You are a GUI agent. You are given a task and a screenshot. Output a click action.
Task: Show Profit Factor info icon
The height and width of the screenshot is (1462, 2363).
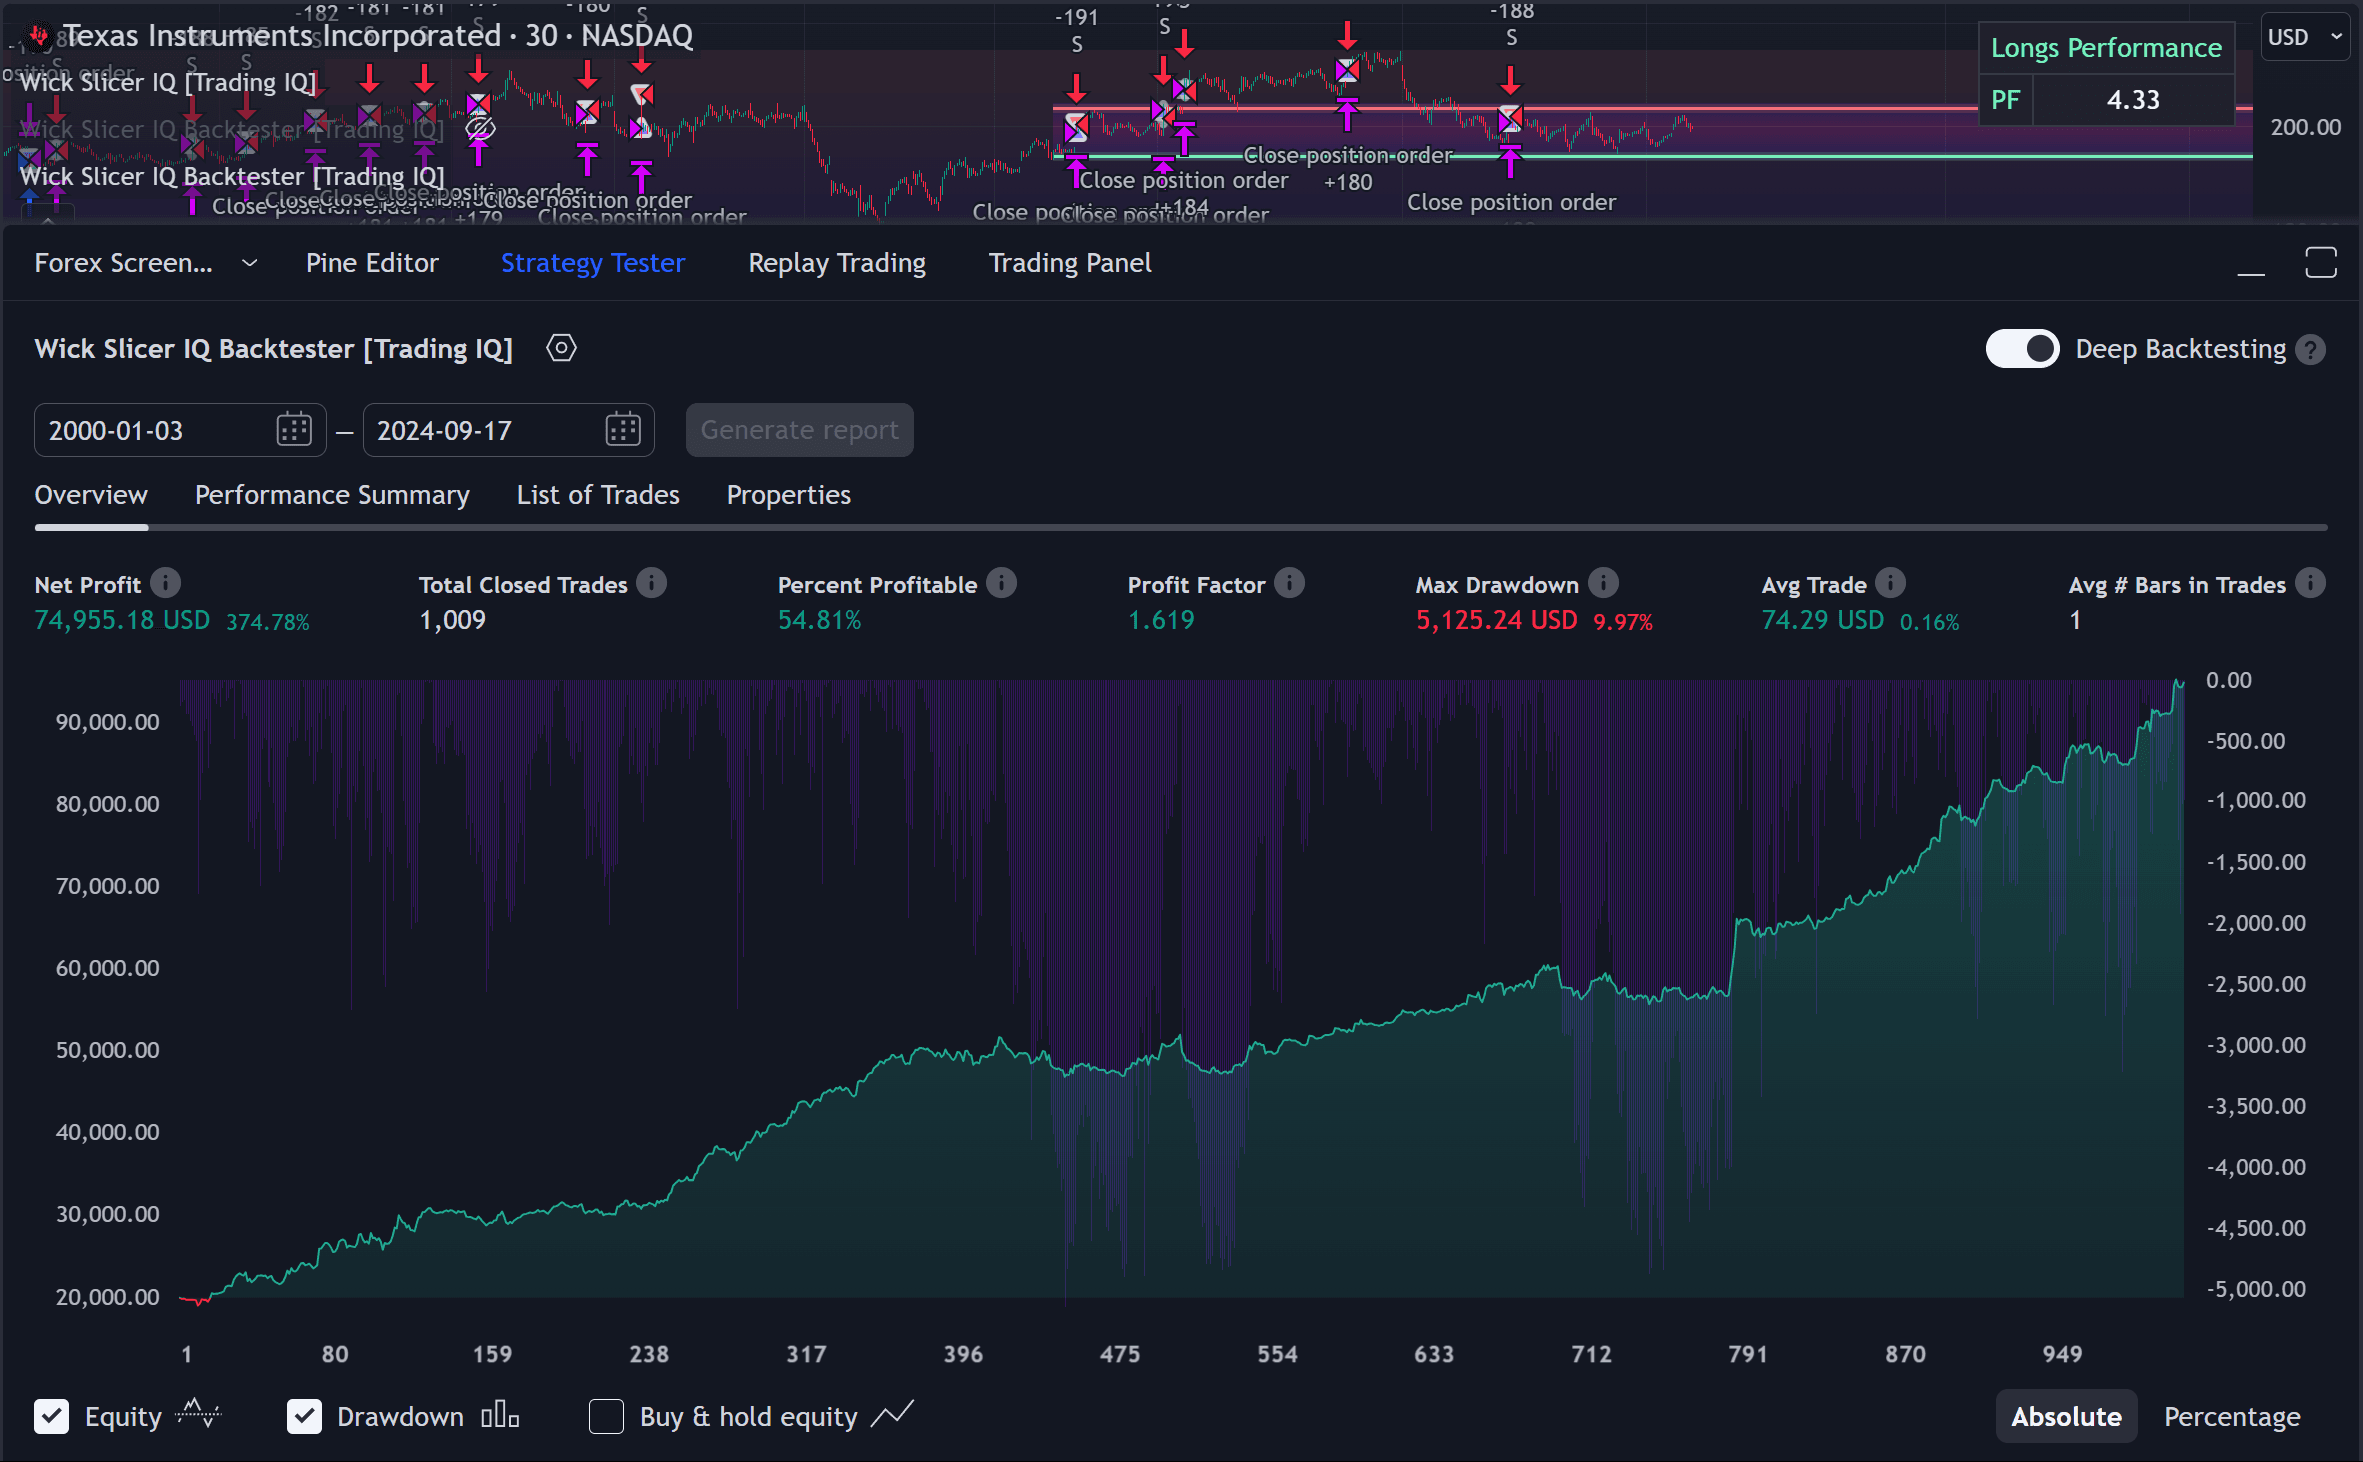tap(1289, 583)
